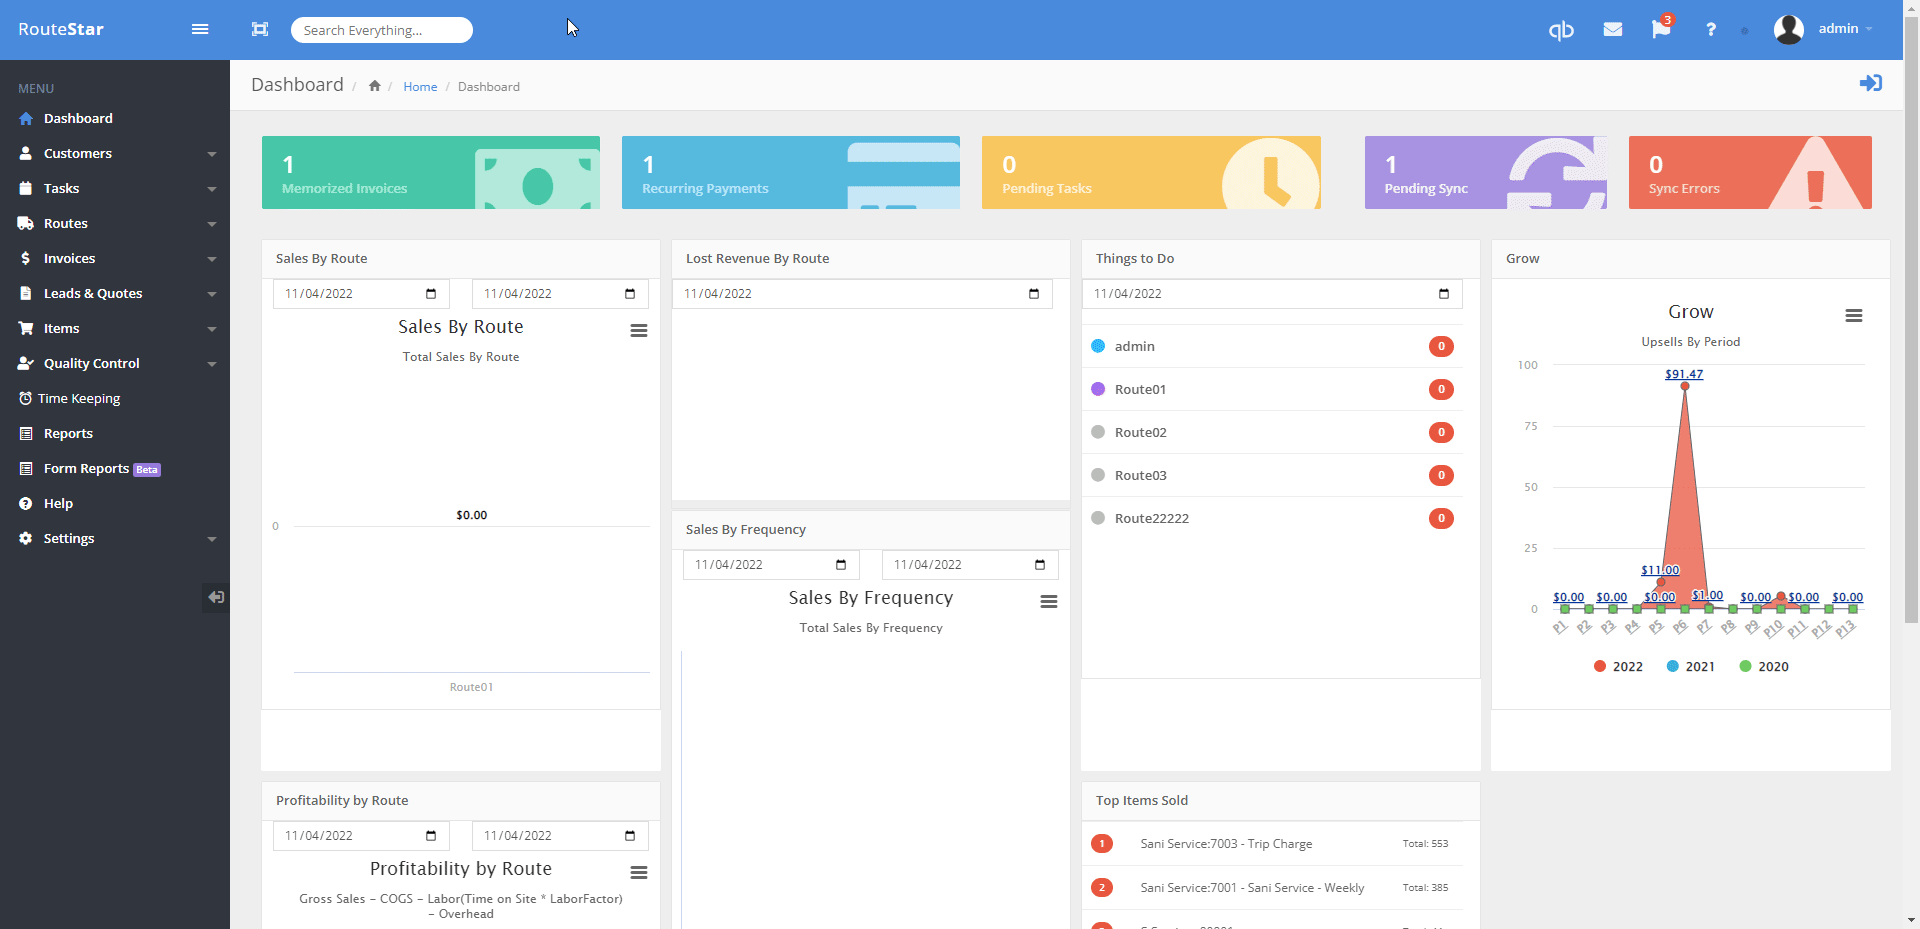Collapse the sidebar with hamburger icon

pyautogui.click(x=200, y=29)
